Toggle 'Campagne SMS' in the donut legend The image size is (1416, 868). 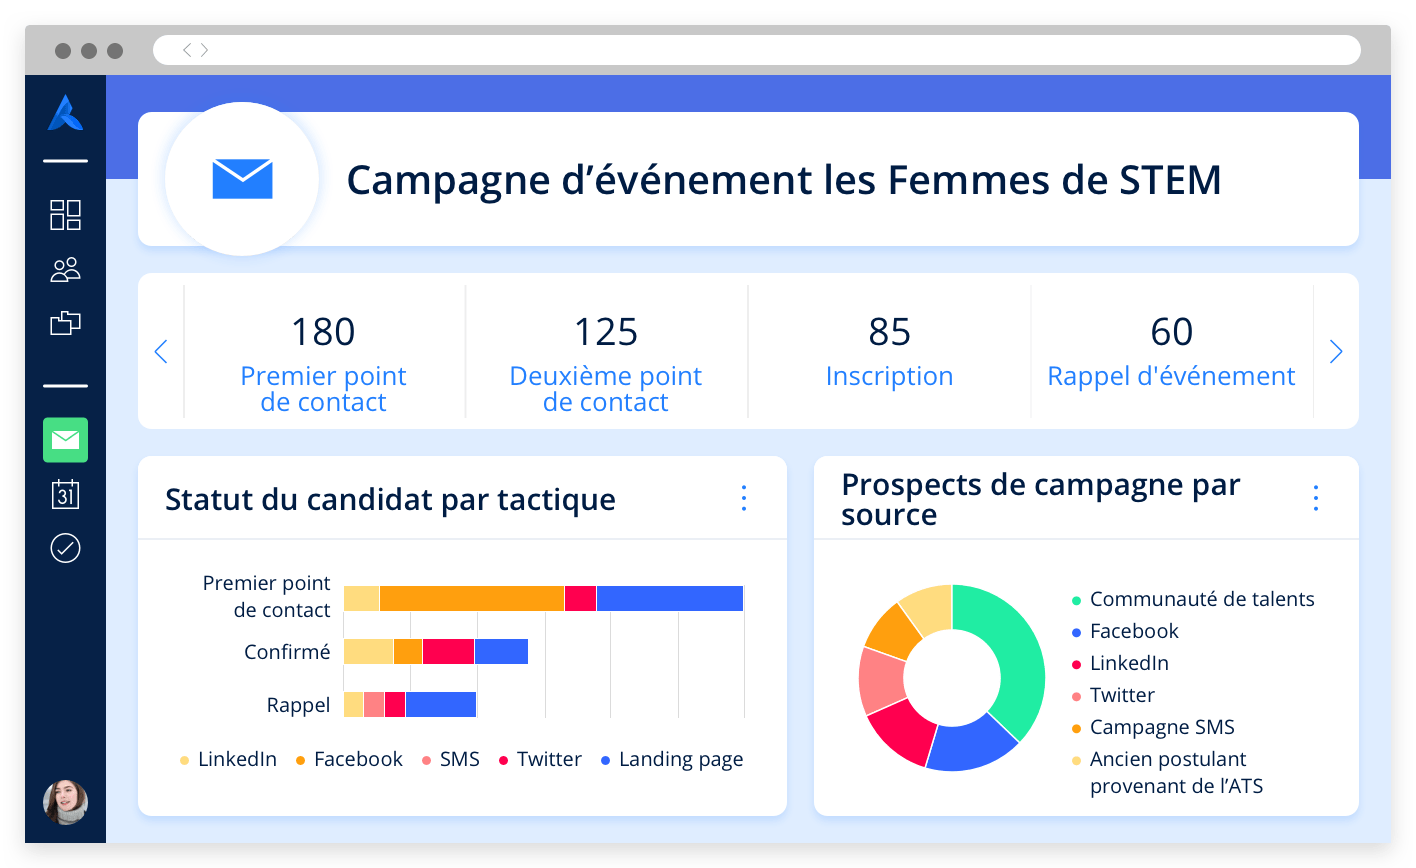(1153, 728)
